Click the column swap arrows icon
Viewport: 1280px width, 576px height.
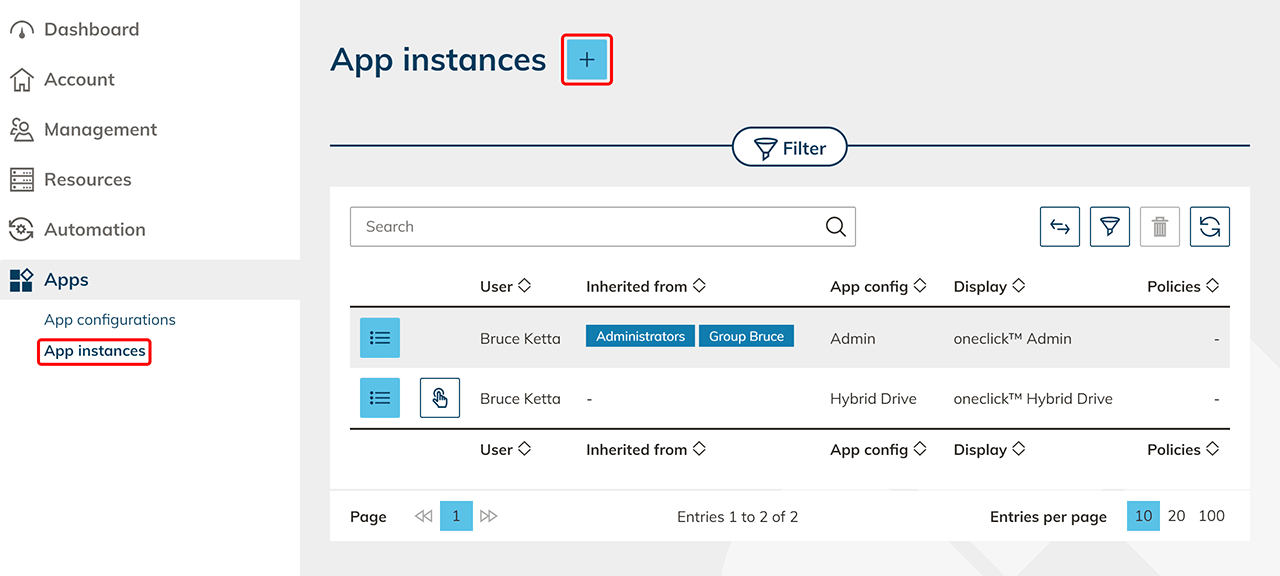[x=1059, y=227]
